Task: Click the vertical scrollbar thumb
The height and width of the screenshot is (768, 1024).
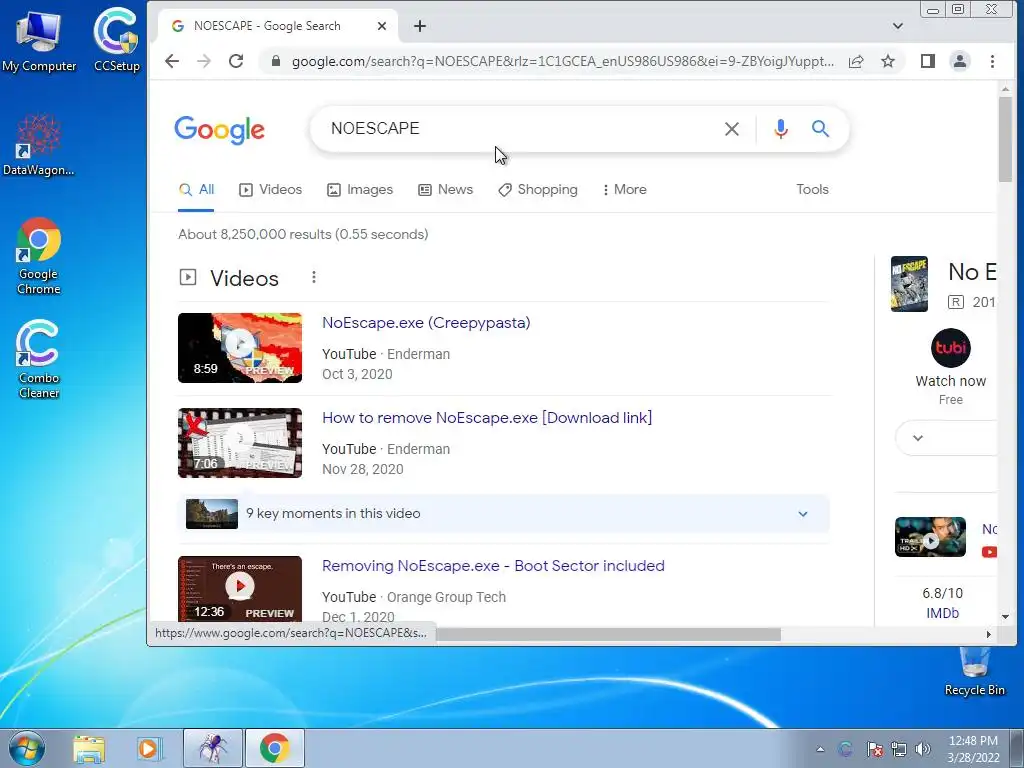Action: [1005, 139]
